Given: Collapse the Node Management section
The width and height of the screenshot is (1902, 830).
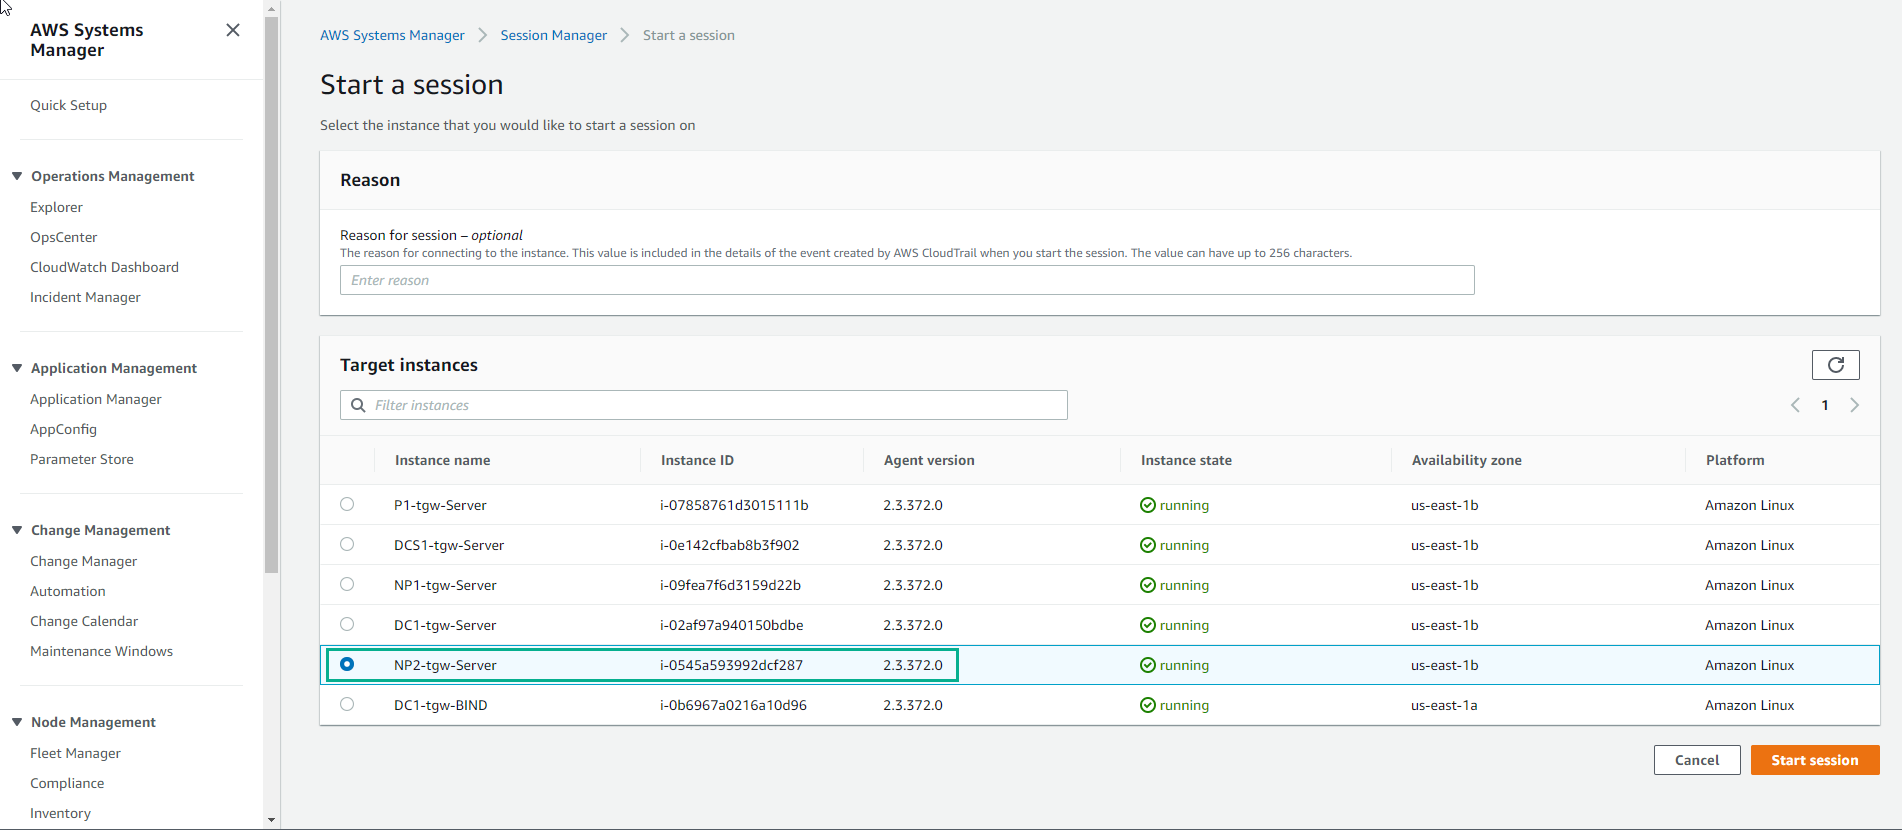Looking at the screenshot, I should 17,722.
